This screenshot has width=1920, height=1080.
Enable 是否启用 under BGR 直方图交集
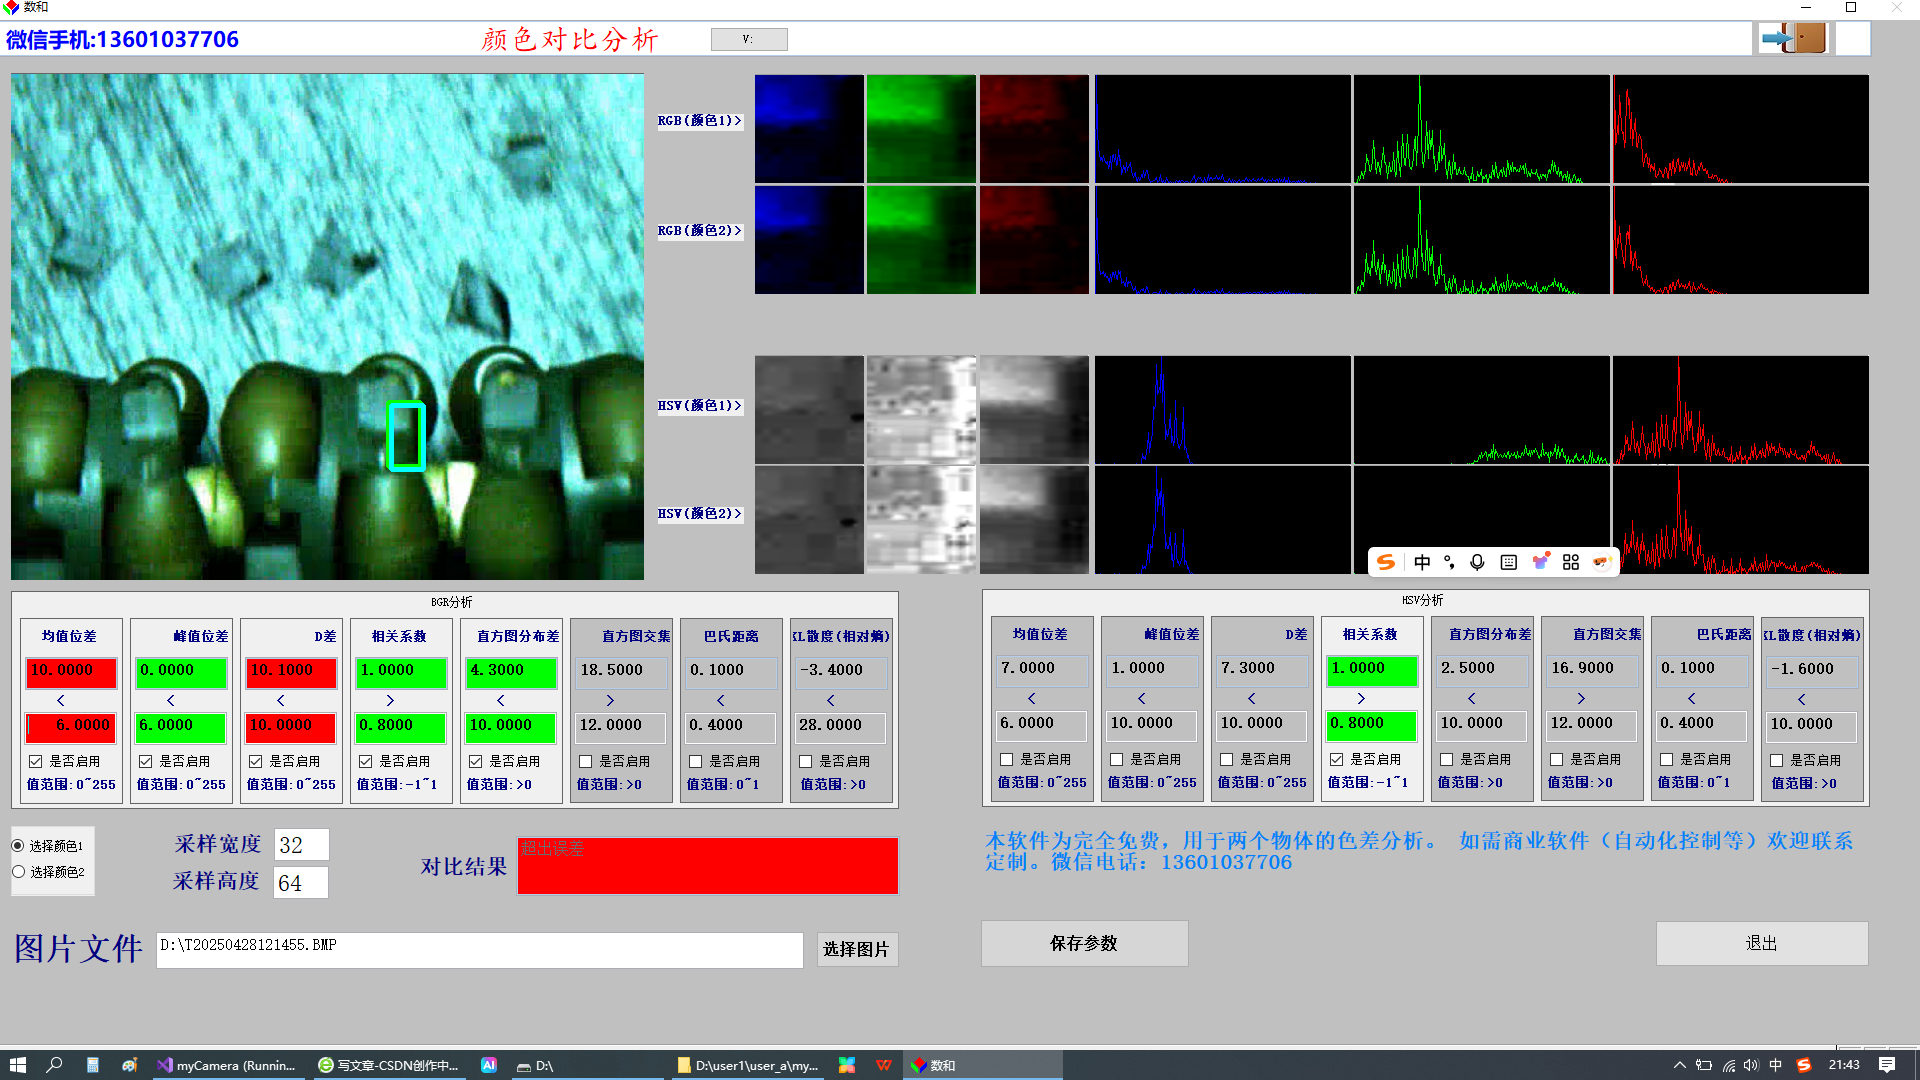(586, 761)
